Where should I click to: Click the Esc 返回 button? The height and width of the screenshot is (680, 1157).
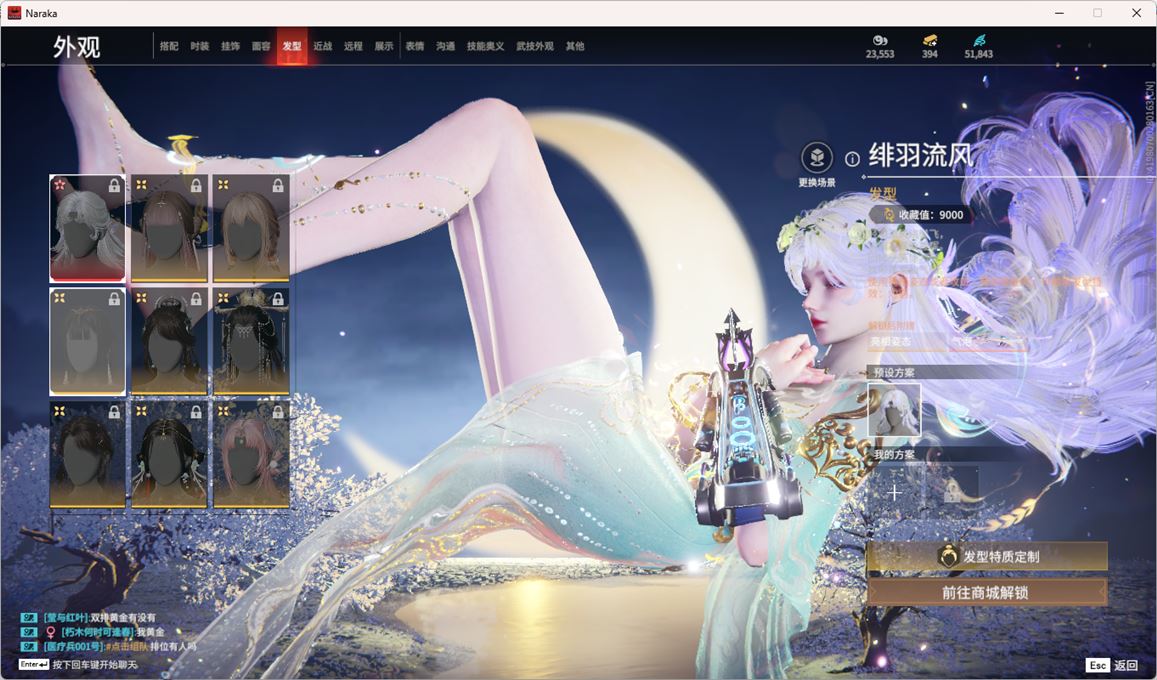pyautogui.click(x=1113, y=665)
